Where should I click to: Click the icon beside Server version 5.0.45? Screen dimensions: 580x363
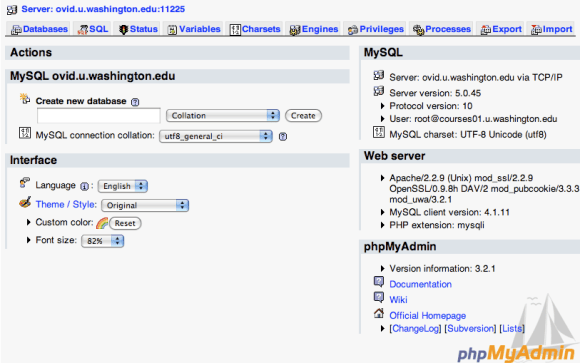[x=379, y=91]
